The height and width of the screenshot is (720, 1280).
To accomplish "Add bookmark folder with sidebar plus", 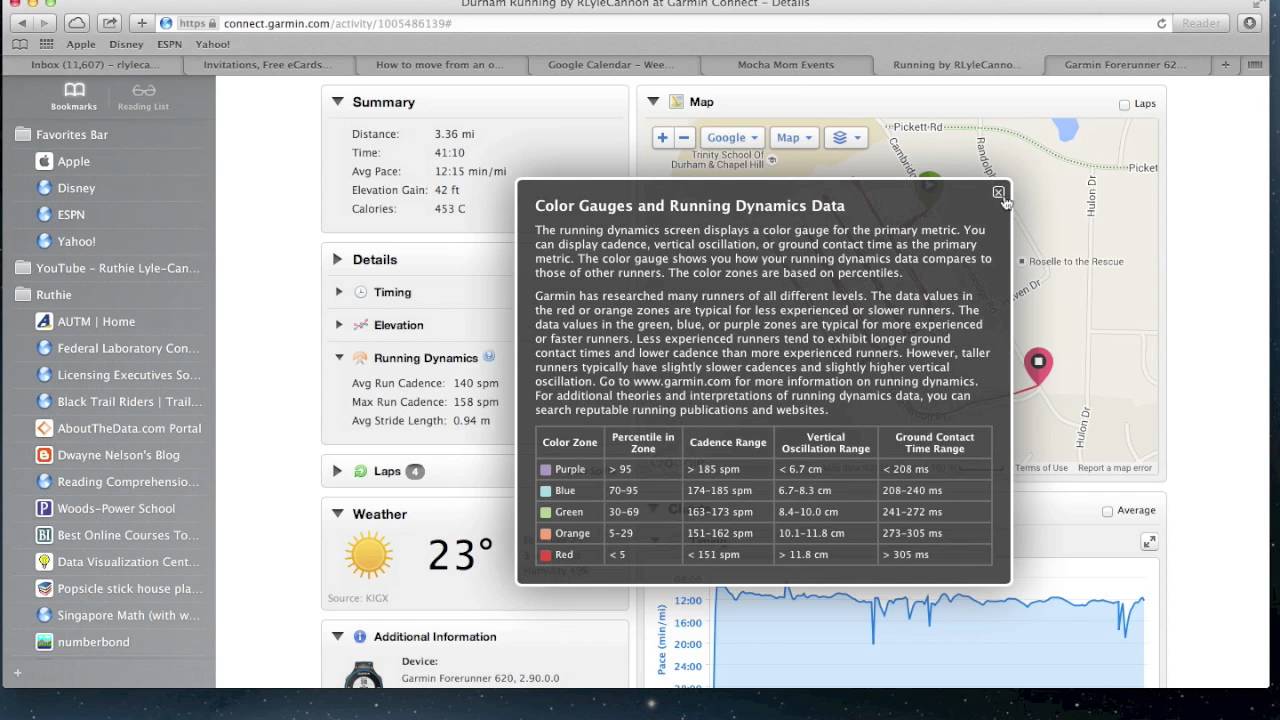I will [x=17, y=672].
